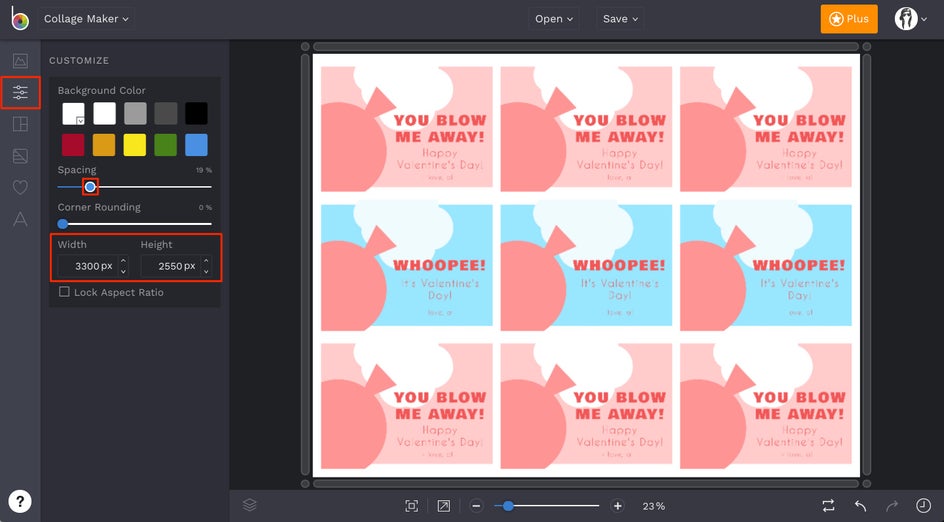Image resolution: width=944 pixels, height=522 pixels.
Task: Click the fit to screen icon
Action: [x=412, y=506]
